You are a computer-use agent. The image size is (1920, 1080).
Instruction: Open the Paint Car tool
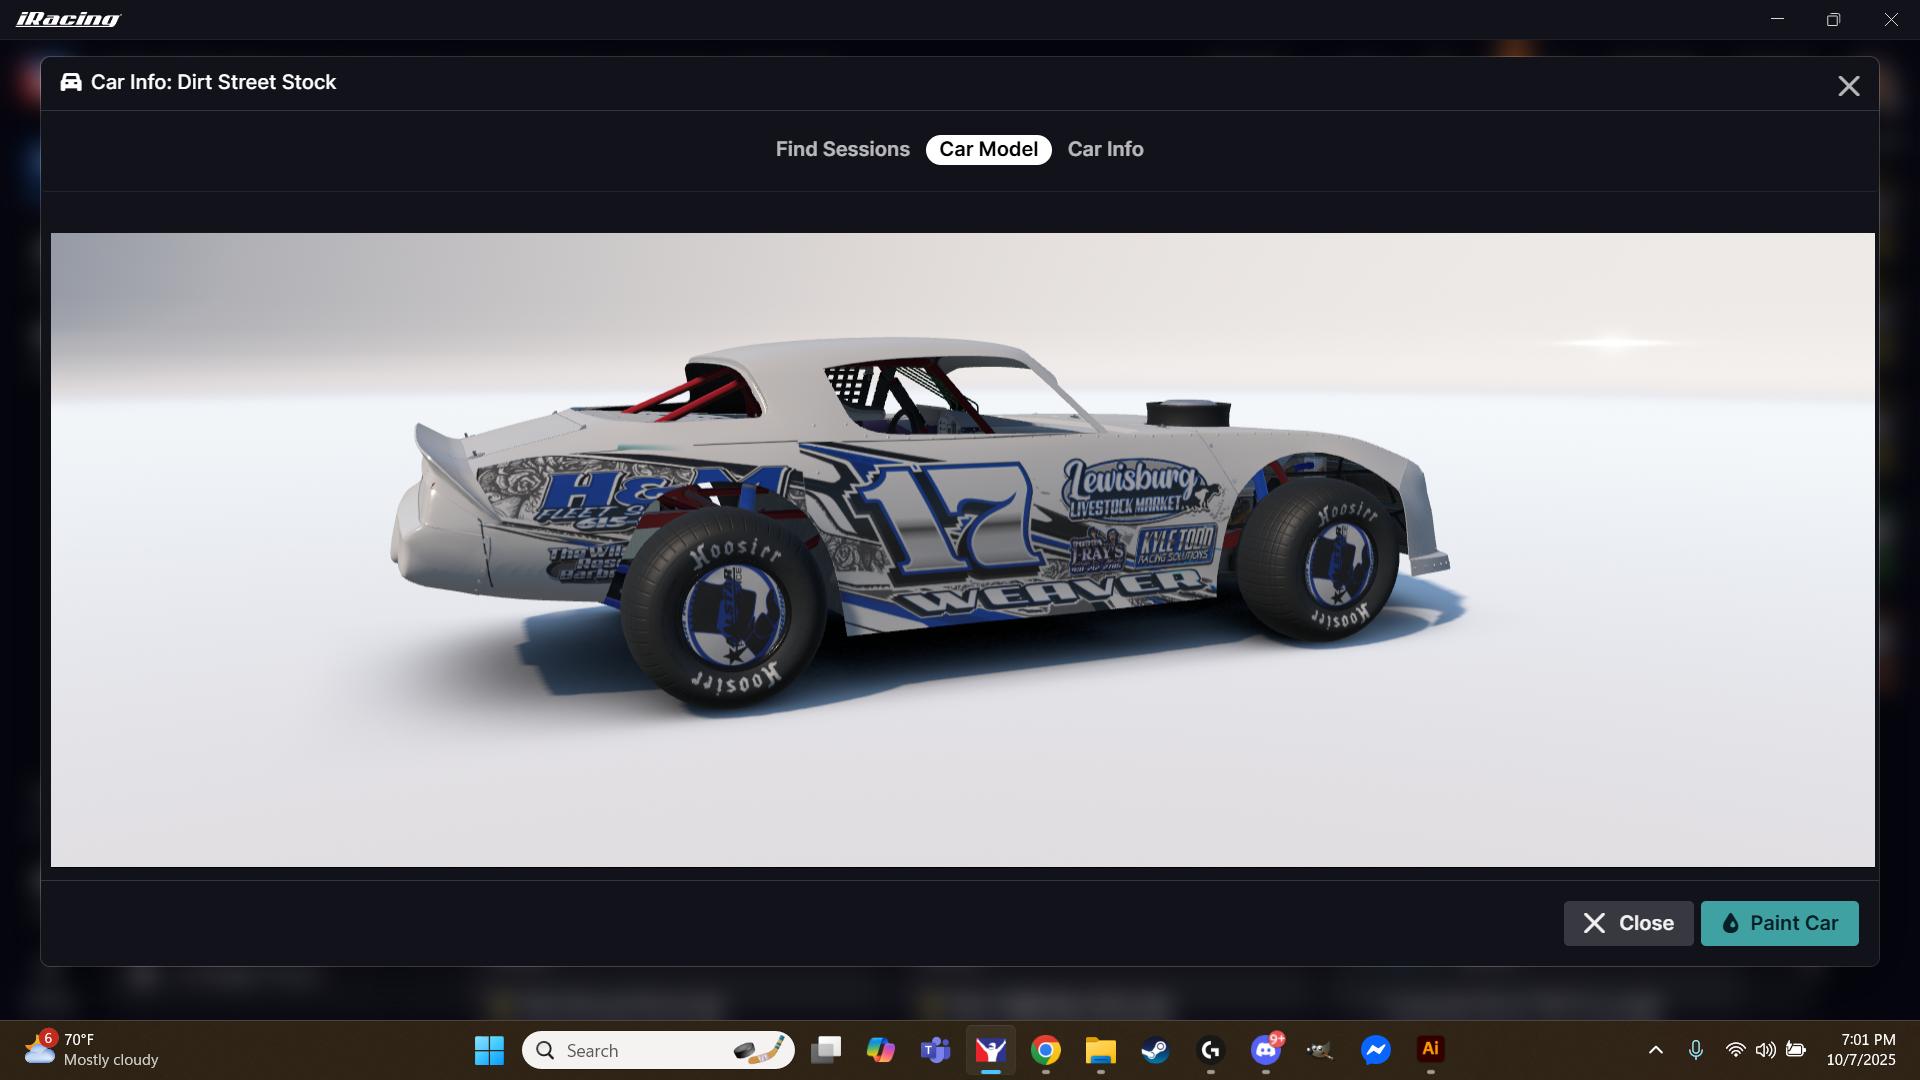click(x=1780, y=923)
